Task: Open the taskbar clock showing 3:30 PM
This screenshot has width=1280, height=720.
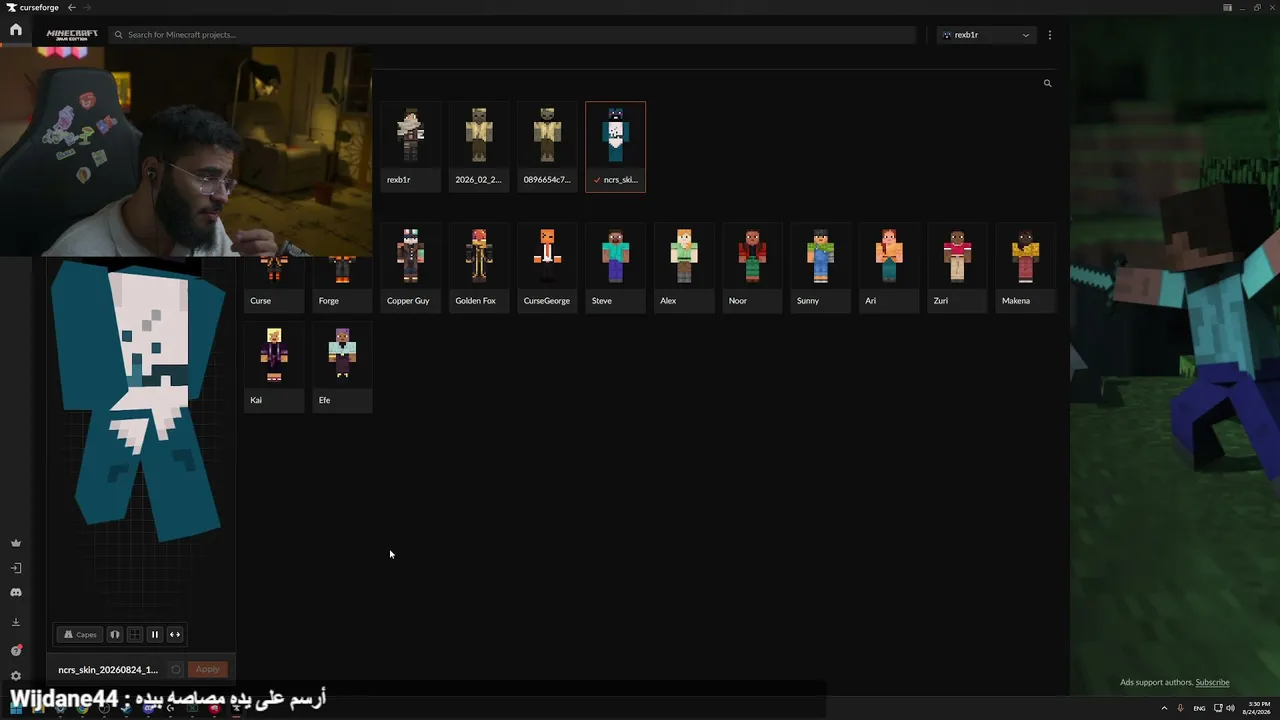Action: tap(1255, 708)
